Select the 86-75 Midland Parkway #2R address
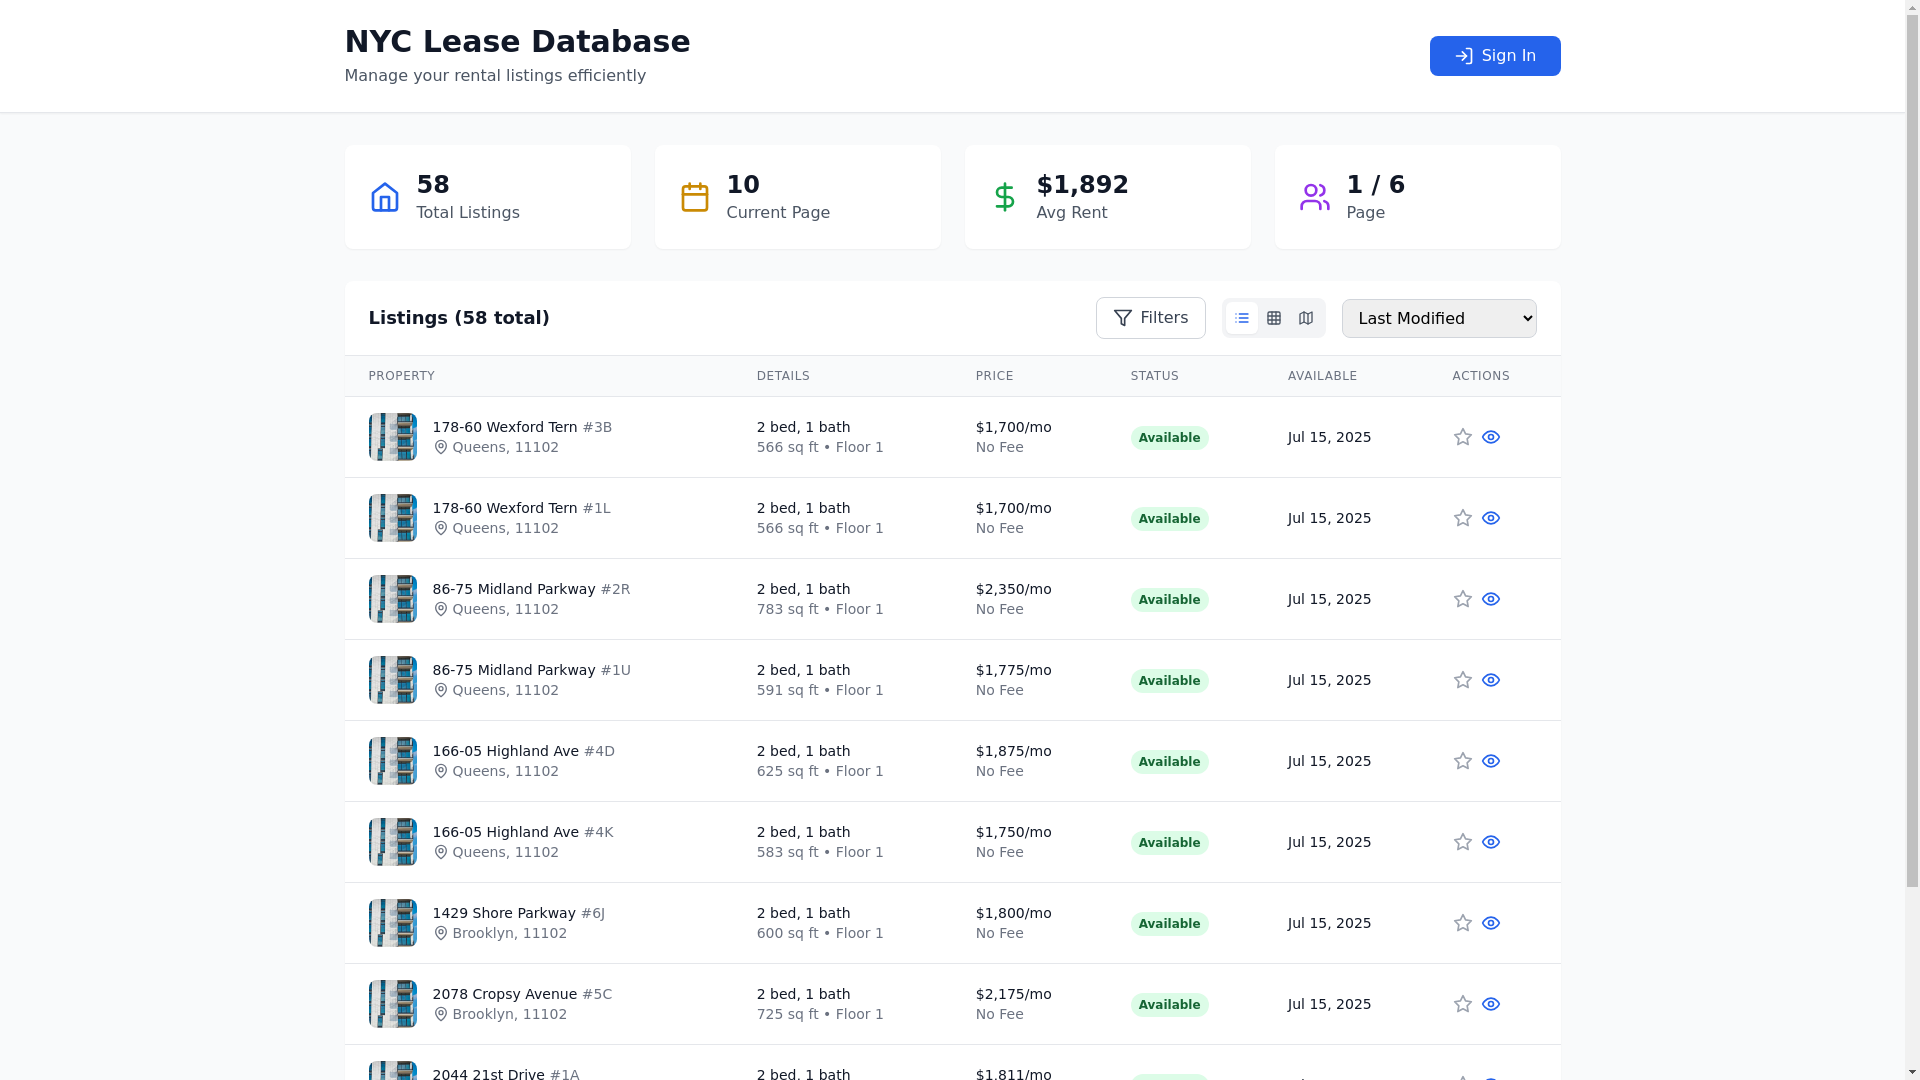1920x1080 pixels. click(531, 589)
